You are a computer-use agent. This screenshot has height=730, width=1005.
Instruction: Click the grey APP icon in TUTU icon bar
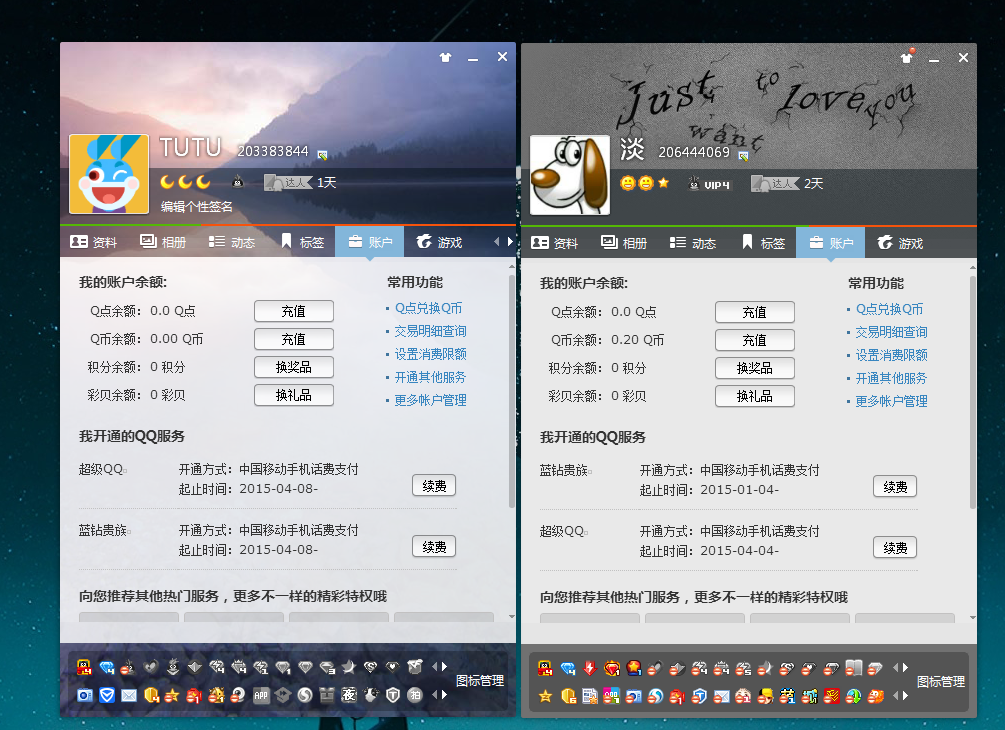(261, 695)
